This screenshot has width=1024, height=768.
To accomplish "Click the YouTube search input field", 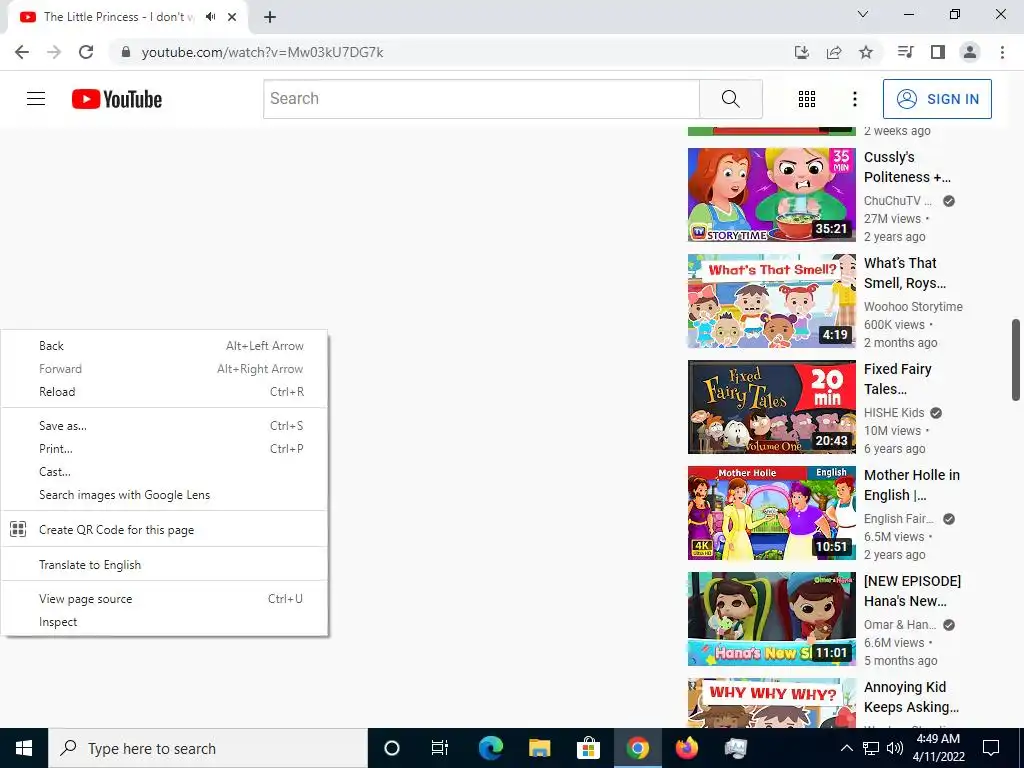I will 481,99.
